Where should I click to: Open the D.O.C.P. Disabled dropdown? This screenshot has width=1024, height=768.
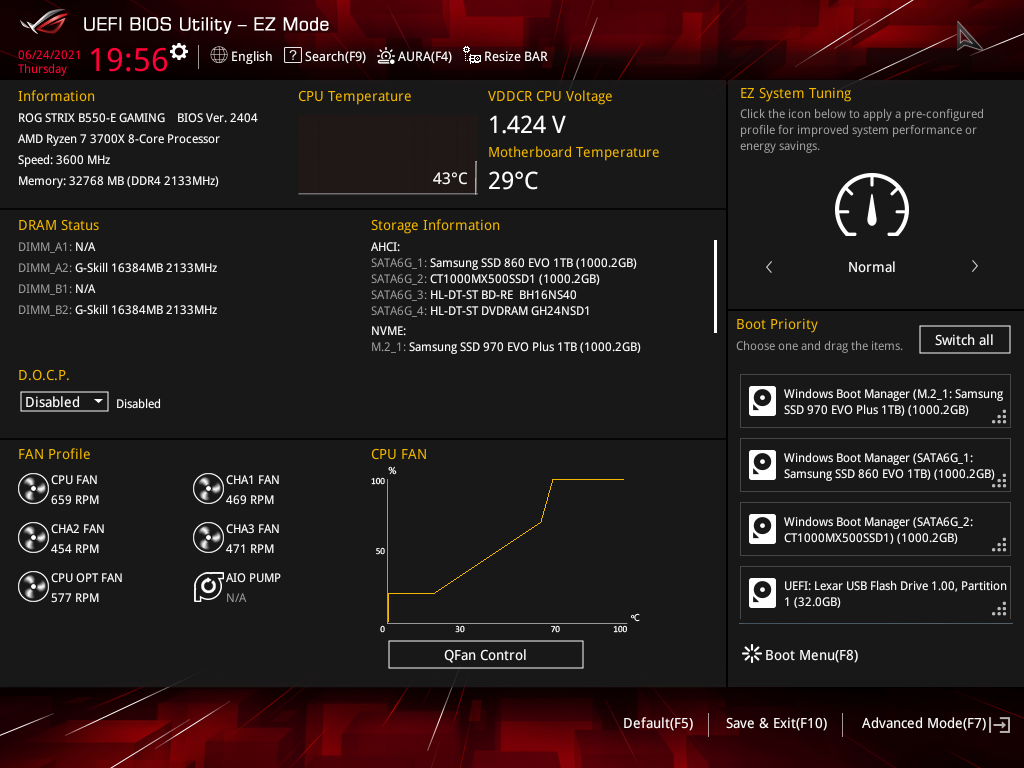[x=64, y=402]
